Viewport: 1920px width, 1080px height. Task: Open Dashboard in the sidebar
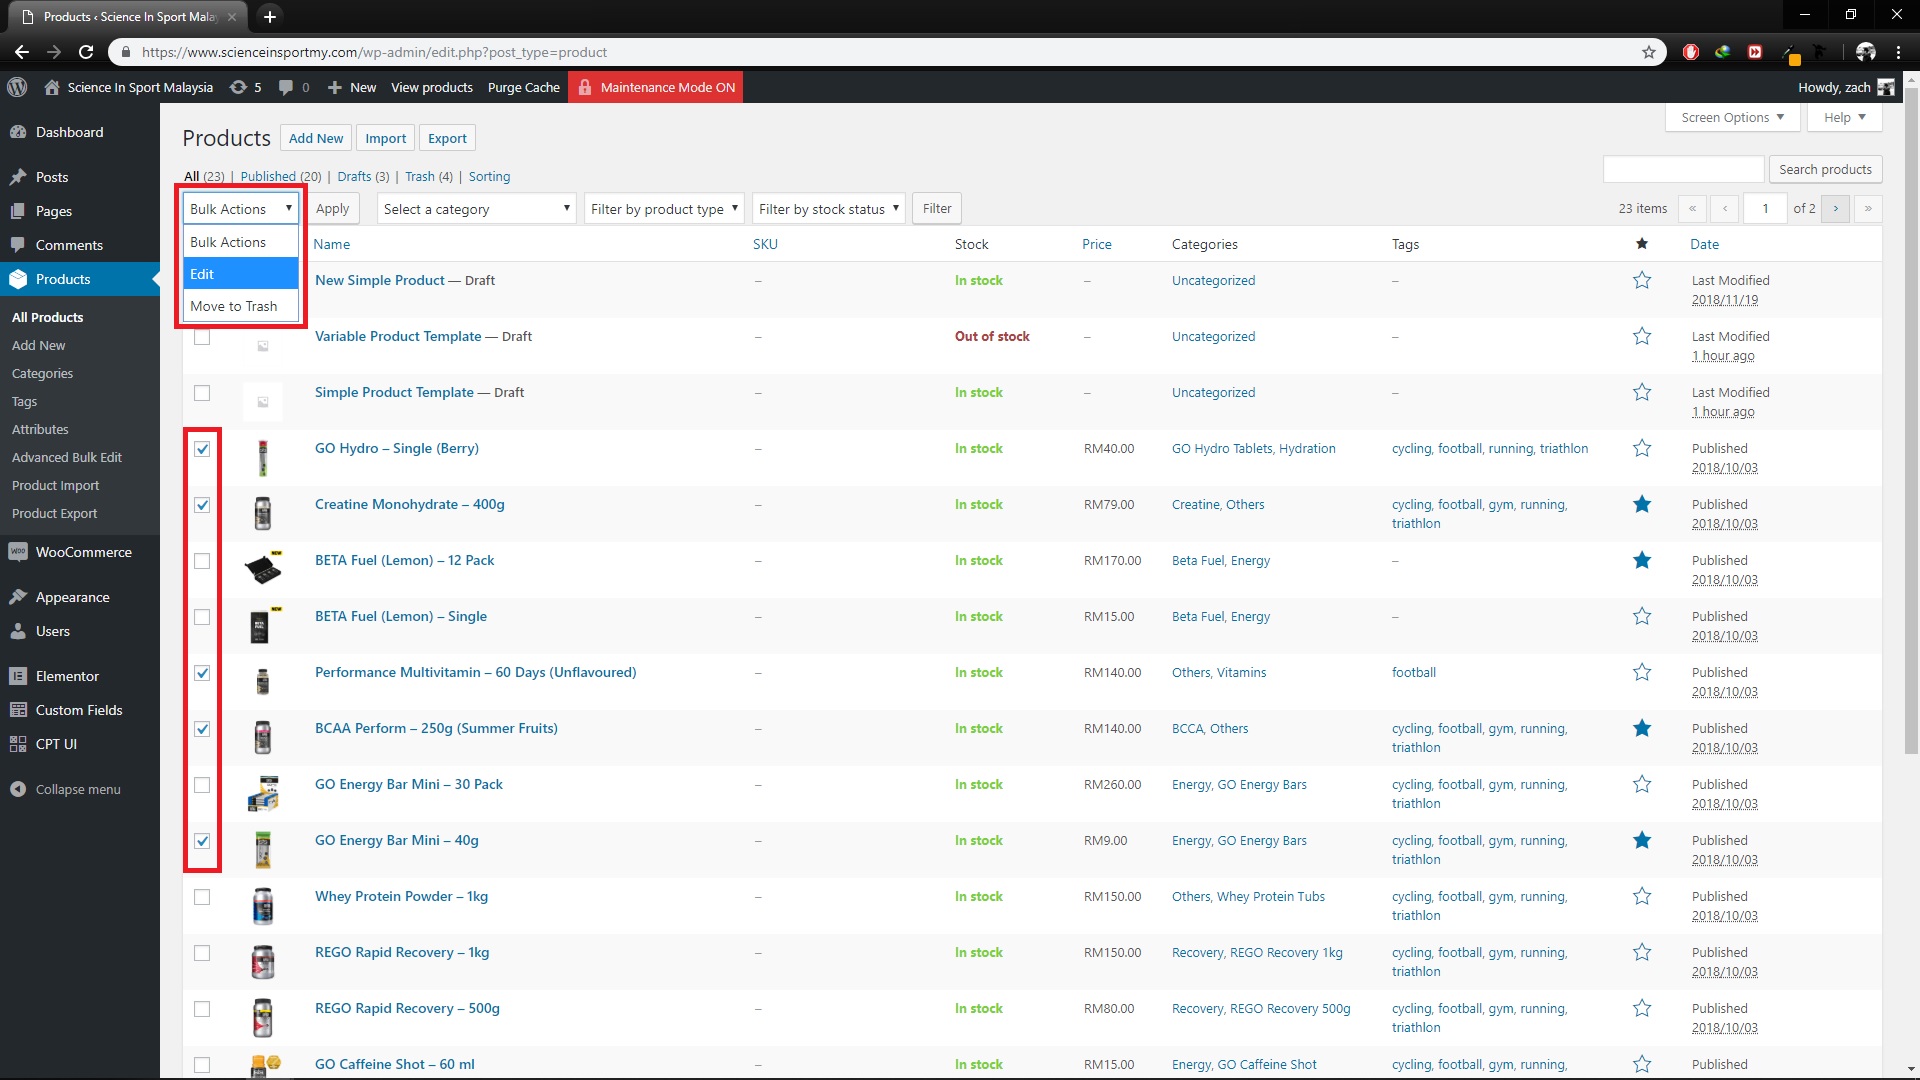click(x=80, y=132)
